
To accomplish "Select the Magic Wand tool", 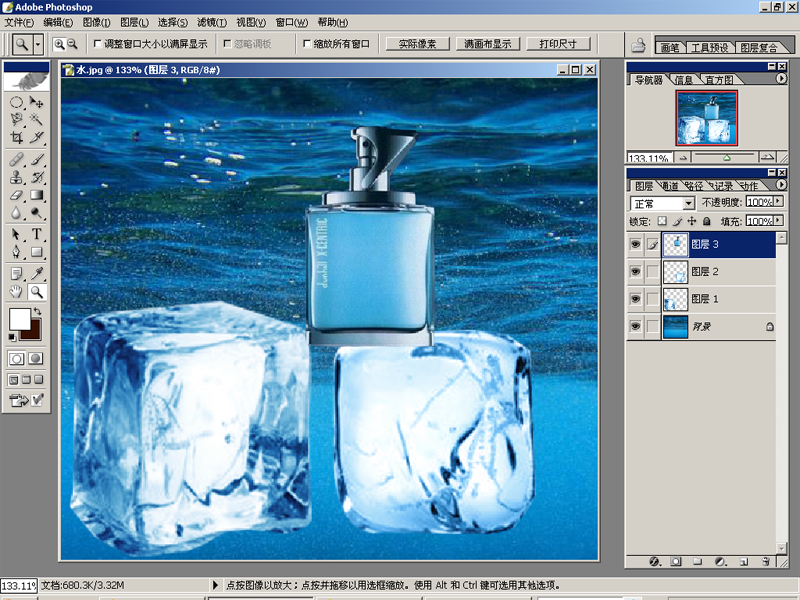I will tap(36, 119).
